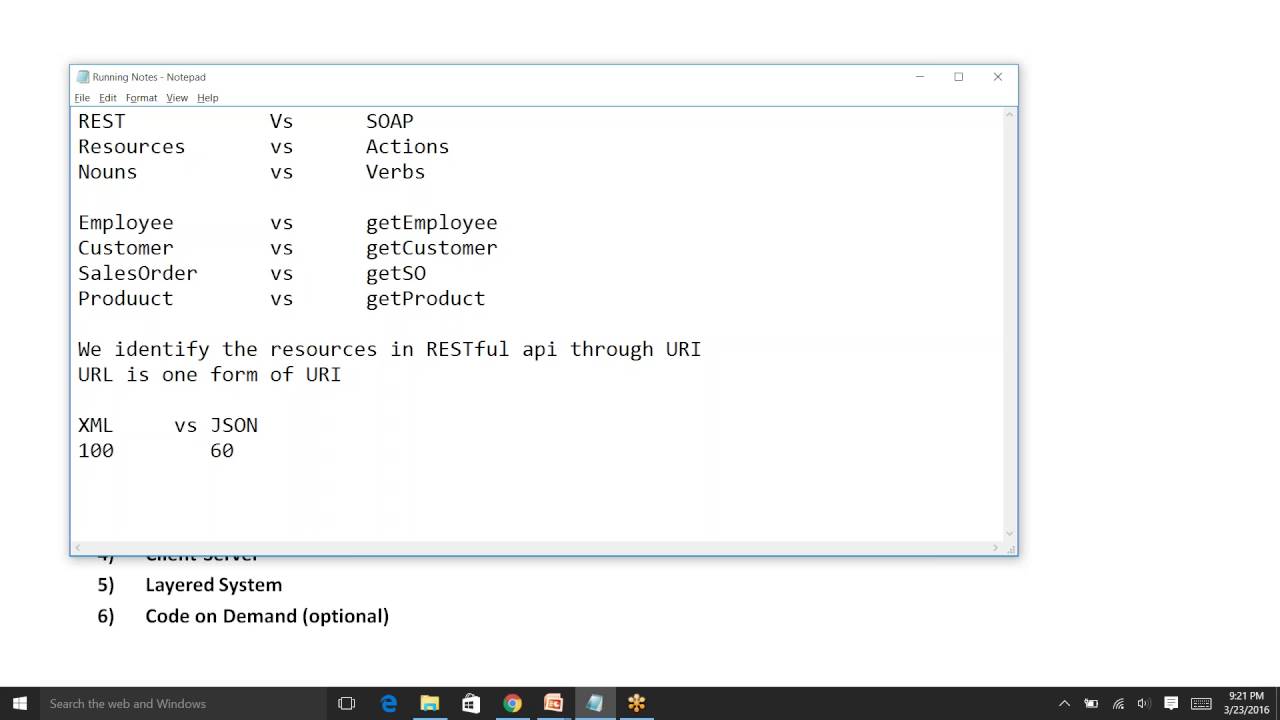Click Layered System in the slide behind

coord(214,585)
